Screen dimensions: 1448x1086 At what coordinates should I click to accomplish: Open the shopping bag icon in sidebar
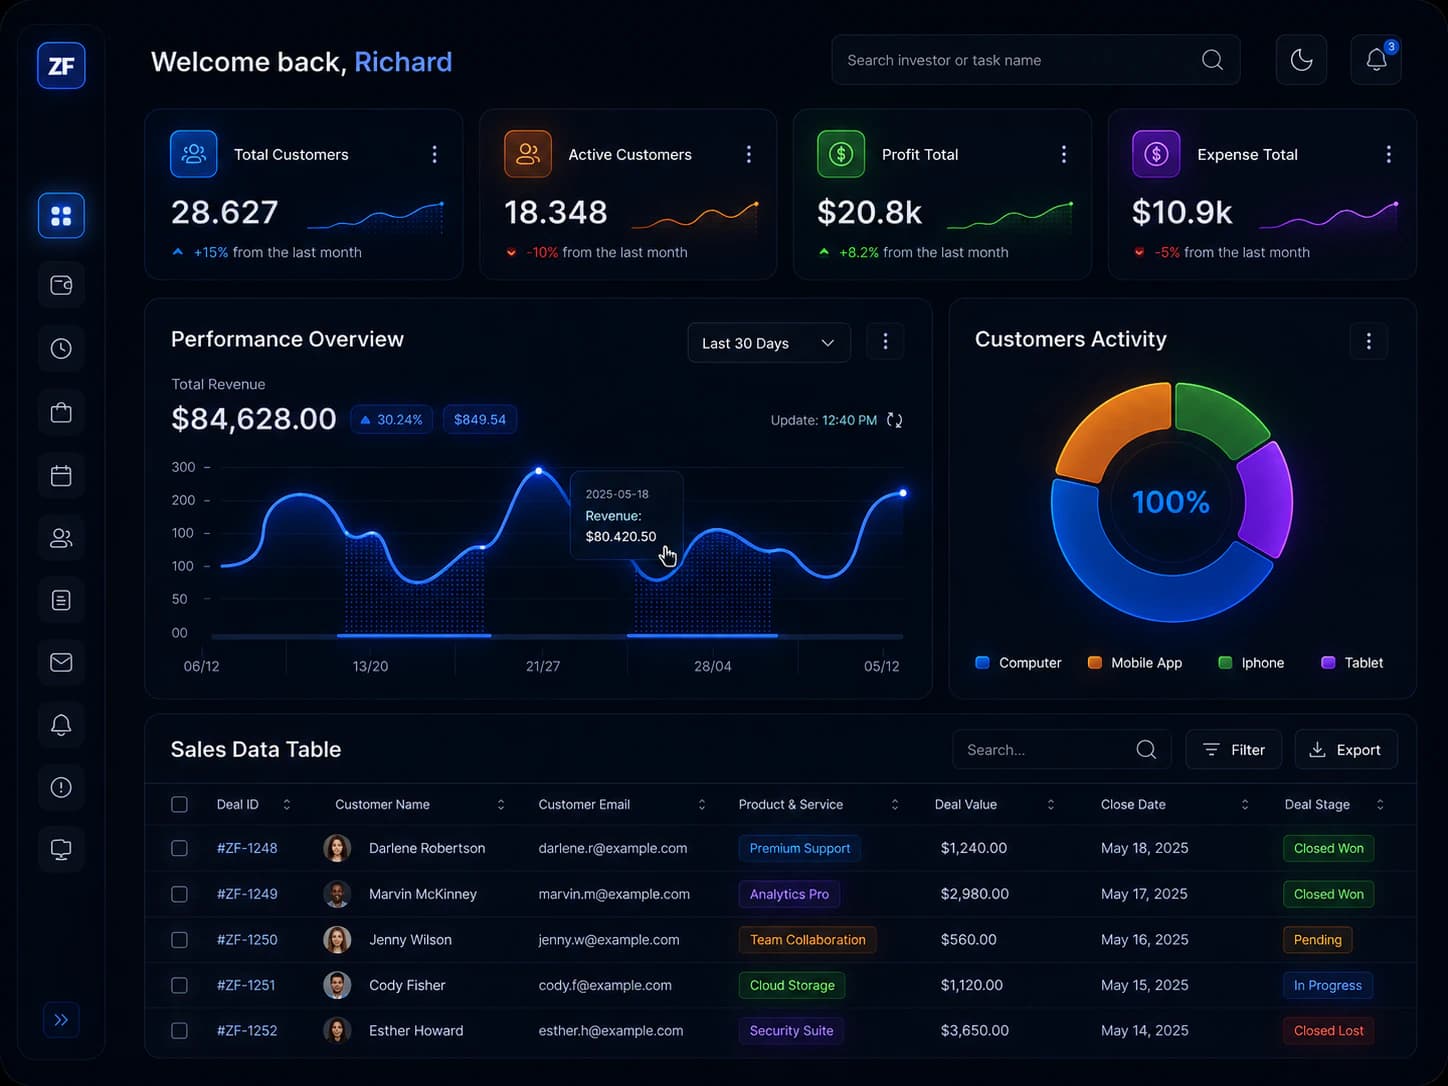[x=61, y=412]
